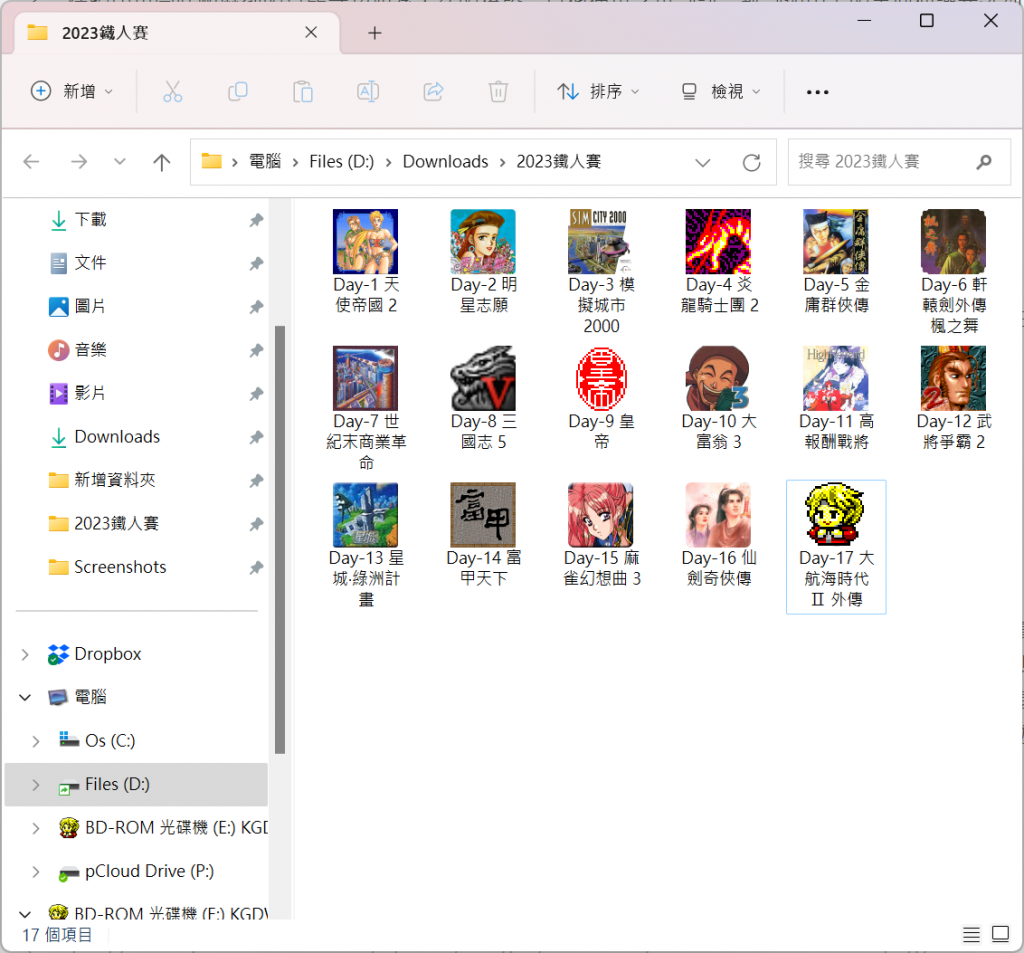Open 影片 in quick access
This screenshot has height=953, width=1024.
[x=91, y=393]
